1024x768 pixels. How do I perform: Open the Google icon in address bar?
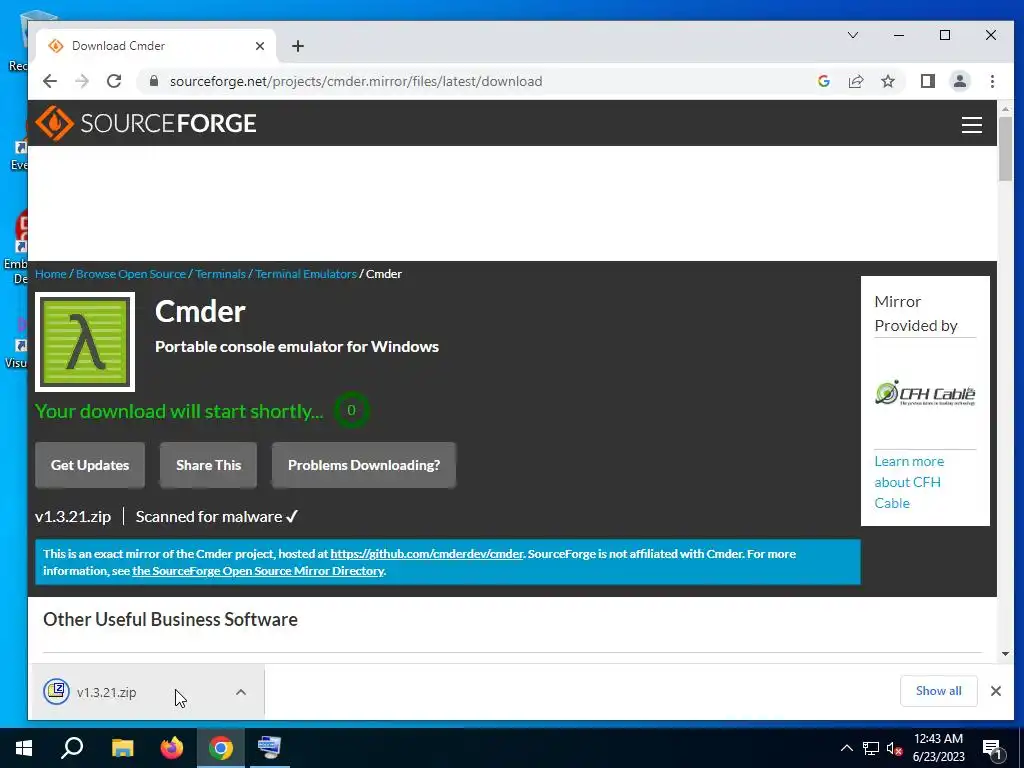[824, 81]
